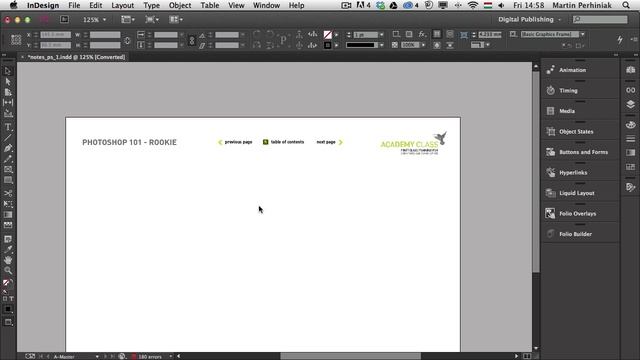
Task: Select the Direct Selection tool
Action: [8, 82]
